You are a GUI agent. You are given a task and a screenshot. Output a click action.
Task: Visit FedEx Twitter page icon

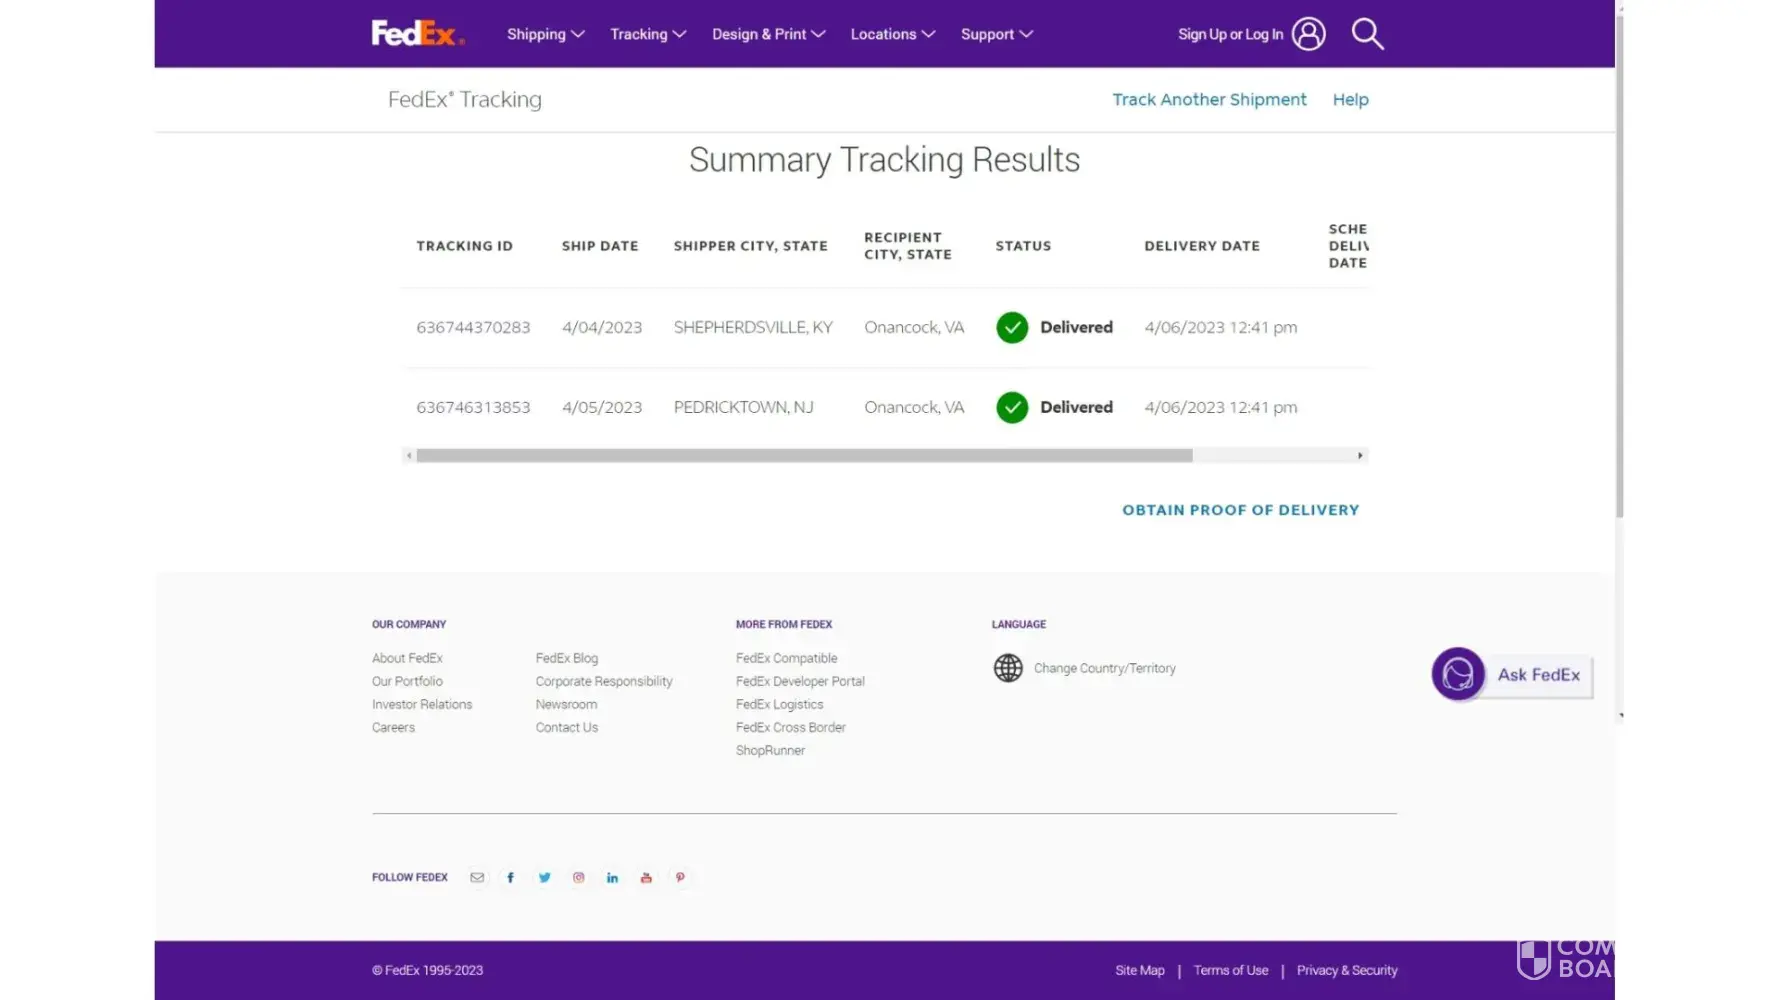544,878
